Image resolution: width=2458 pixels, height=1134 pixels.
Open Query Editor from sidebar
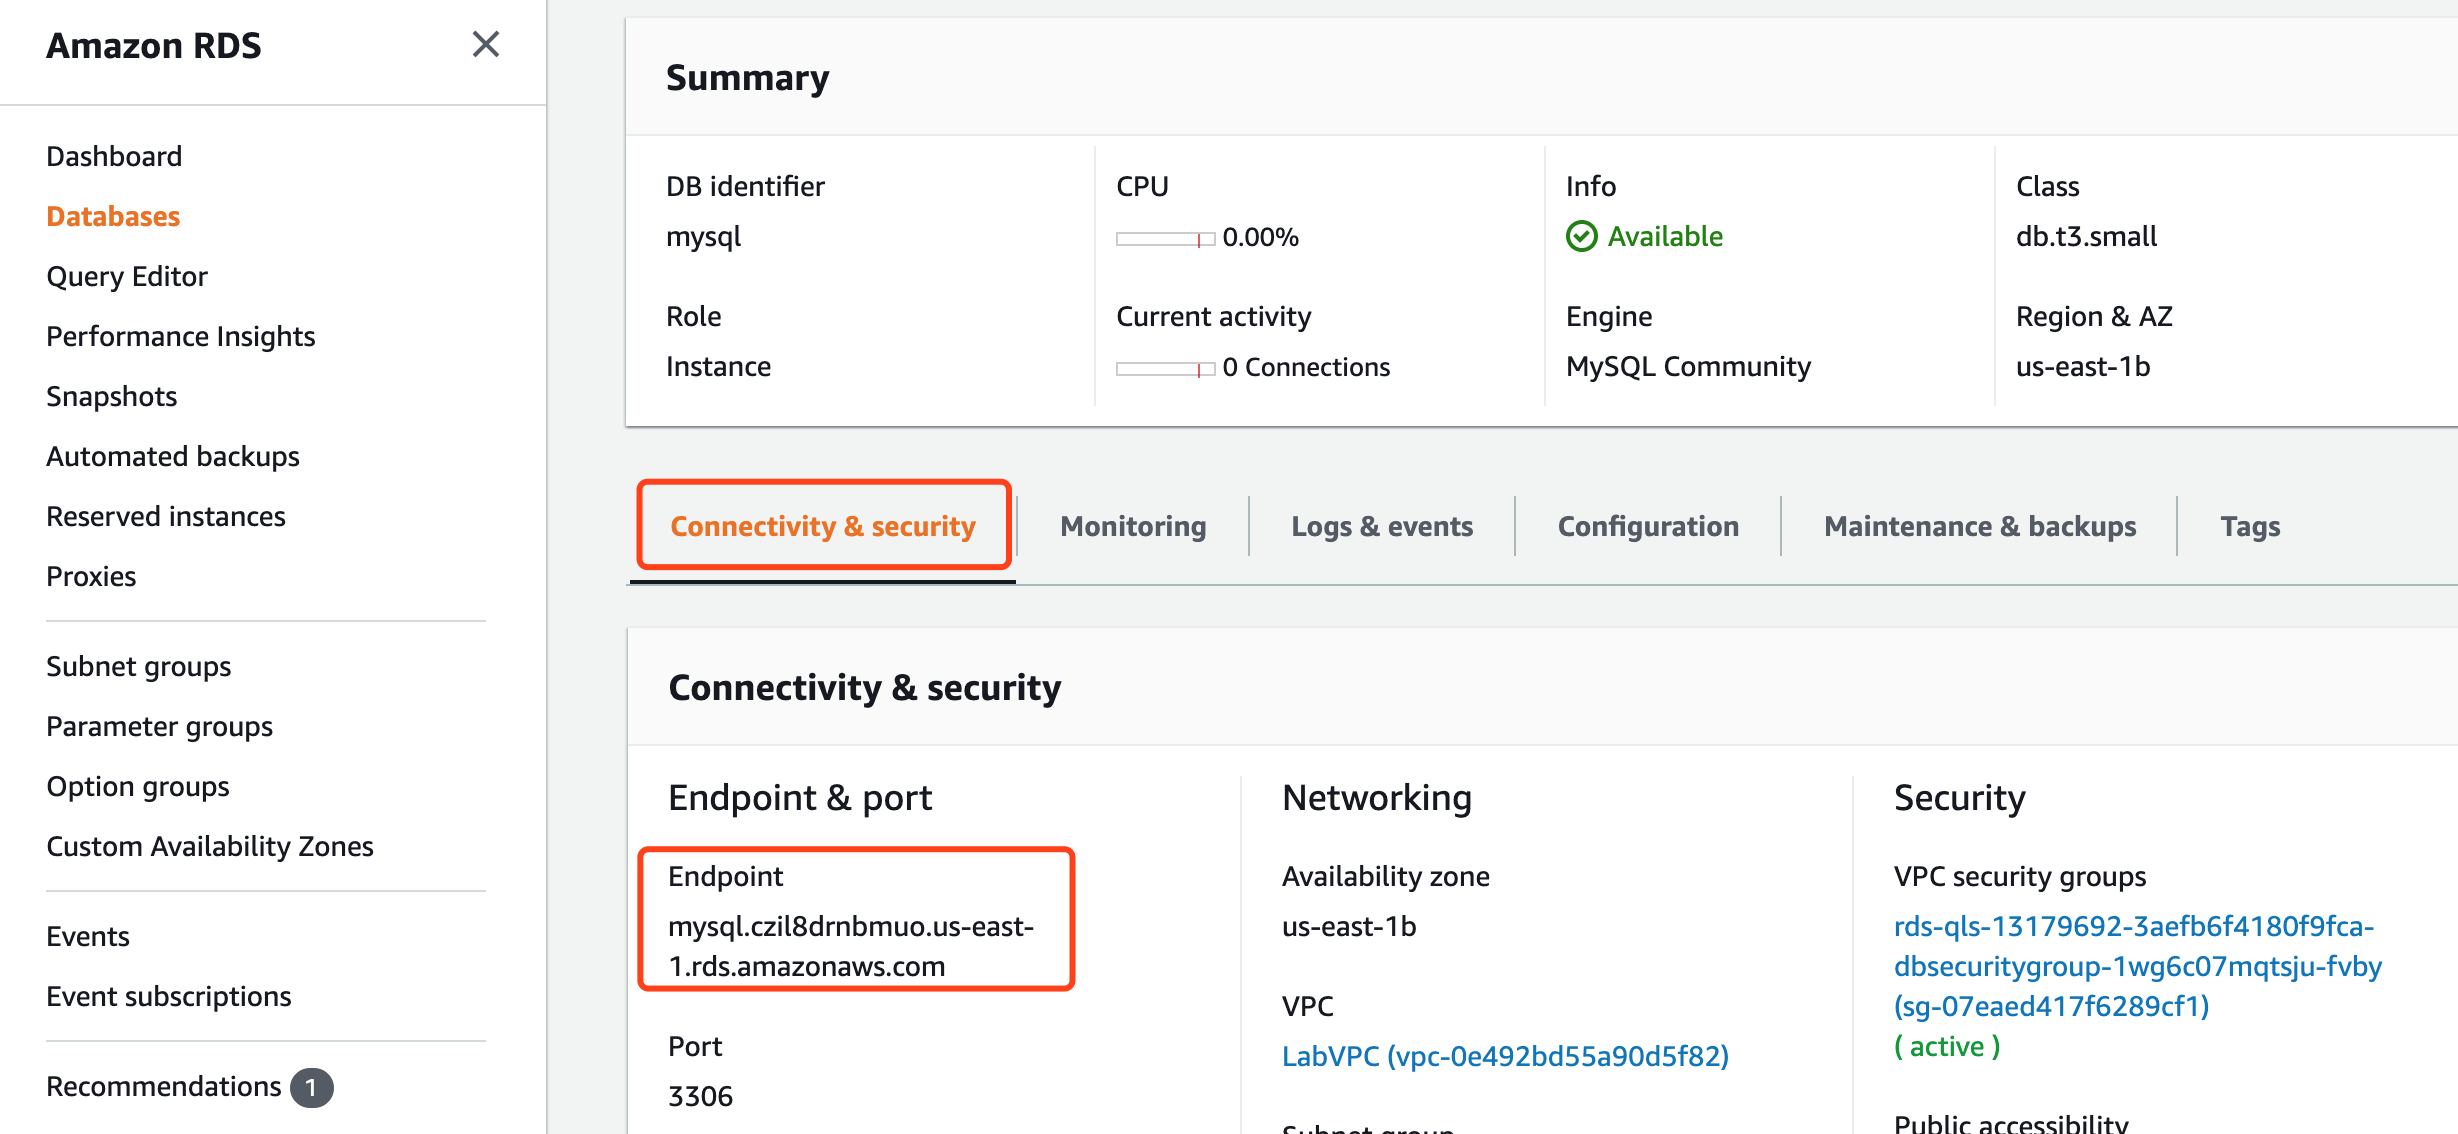pyautogui.click(x=127, y=276)
